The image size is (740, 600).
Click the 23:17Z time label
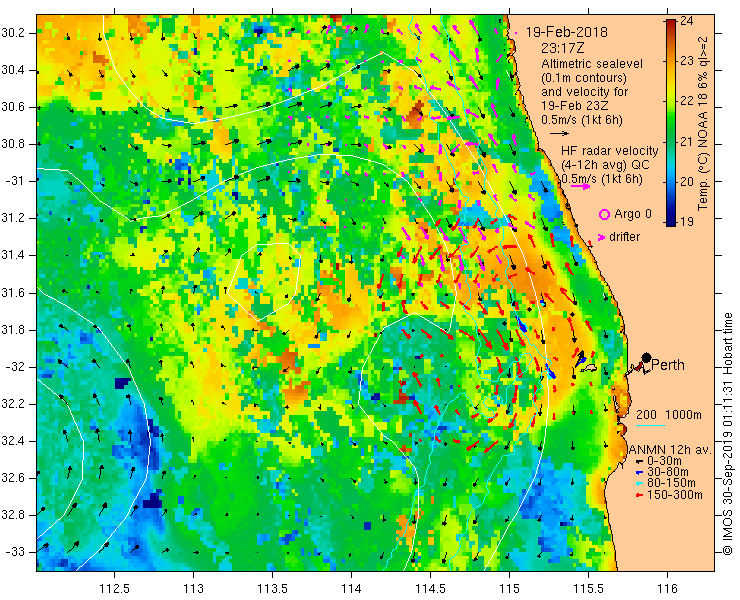[561, 48]
